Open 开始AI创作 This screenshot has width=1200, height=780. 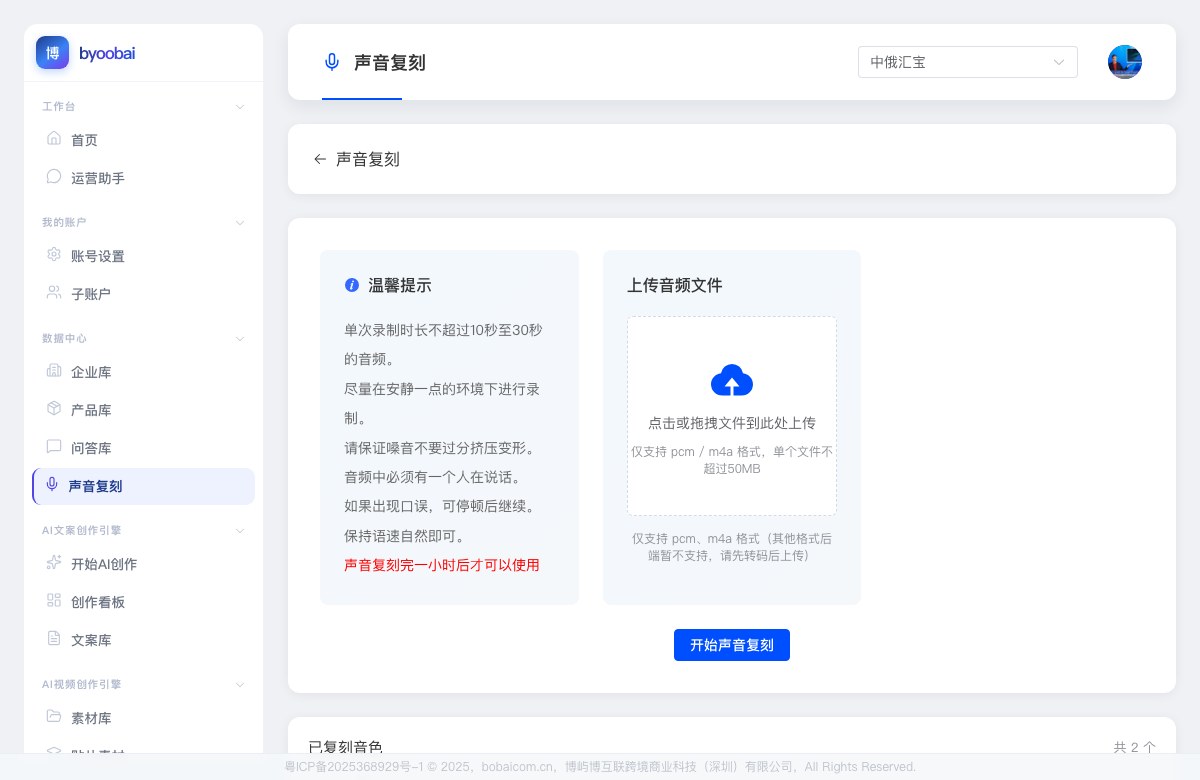[x=143, y=564]
